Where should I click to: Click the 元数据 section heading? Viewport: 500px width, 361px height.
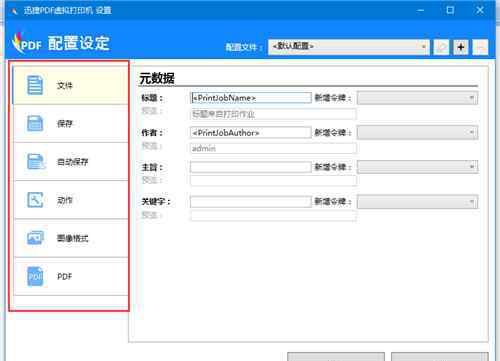[x=157, y=78]
